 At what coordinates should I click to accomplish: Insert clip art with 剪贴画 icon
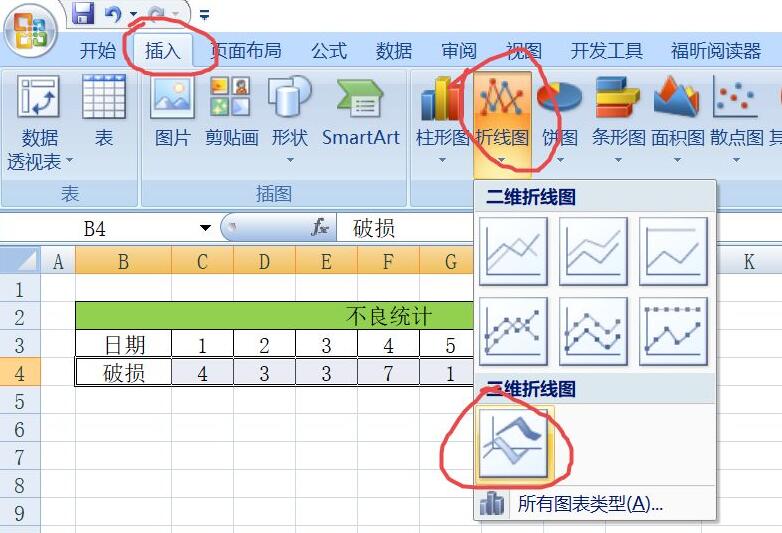[x=231, y=112]
